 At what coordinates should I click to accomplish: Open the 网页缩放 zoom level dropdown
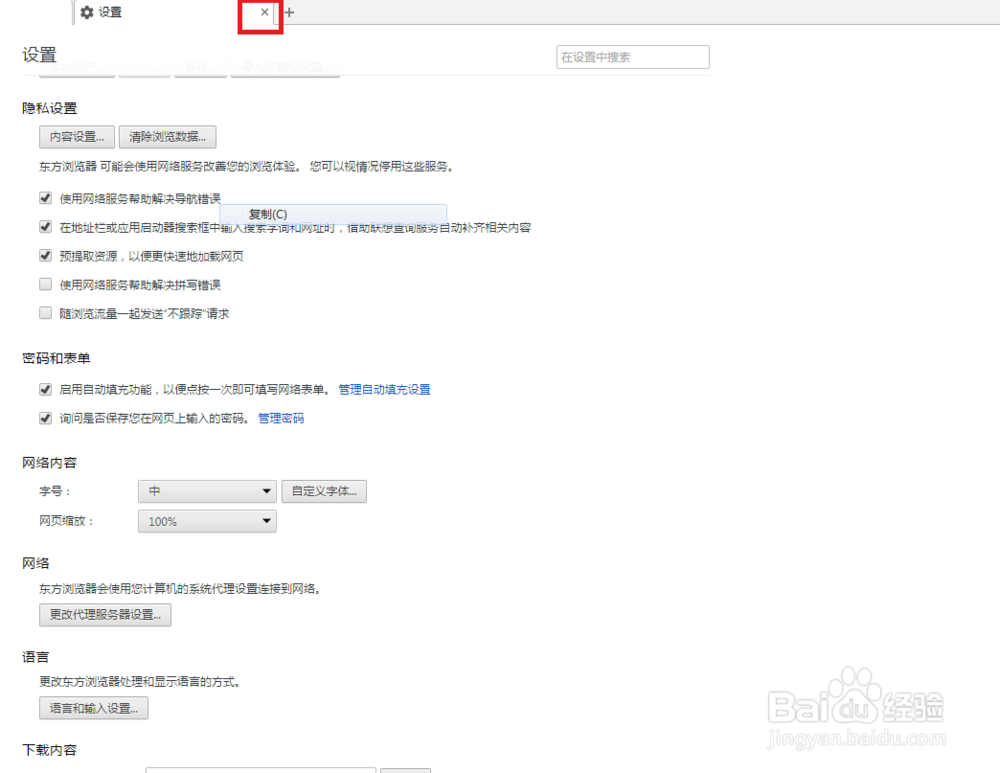point(206,520)
